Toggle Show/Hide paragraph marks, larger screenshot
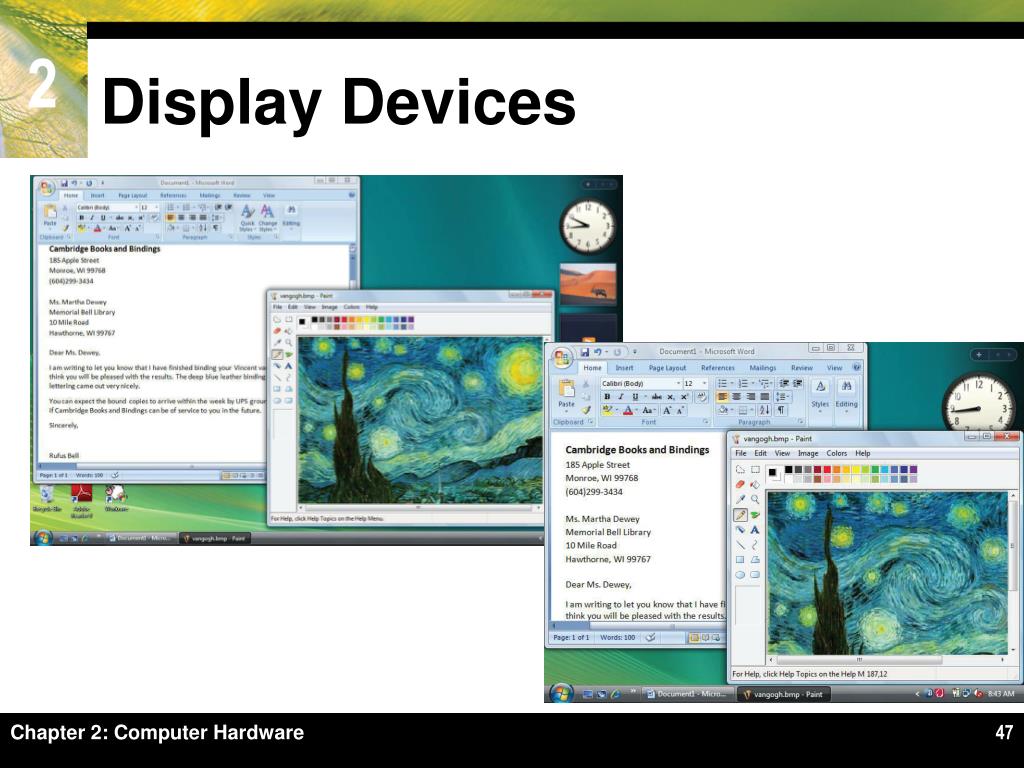 (x=781, y=410)
